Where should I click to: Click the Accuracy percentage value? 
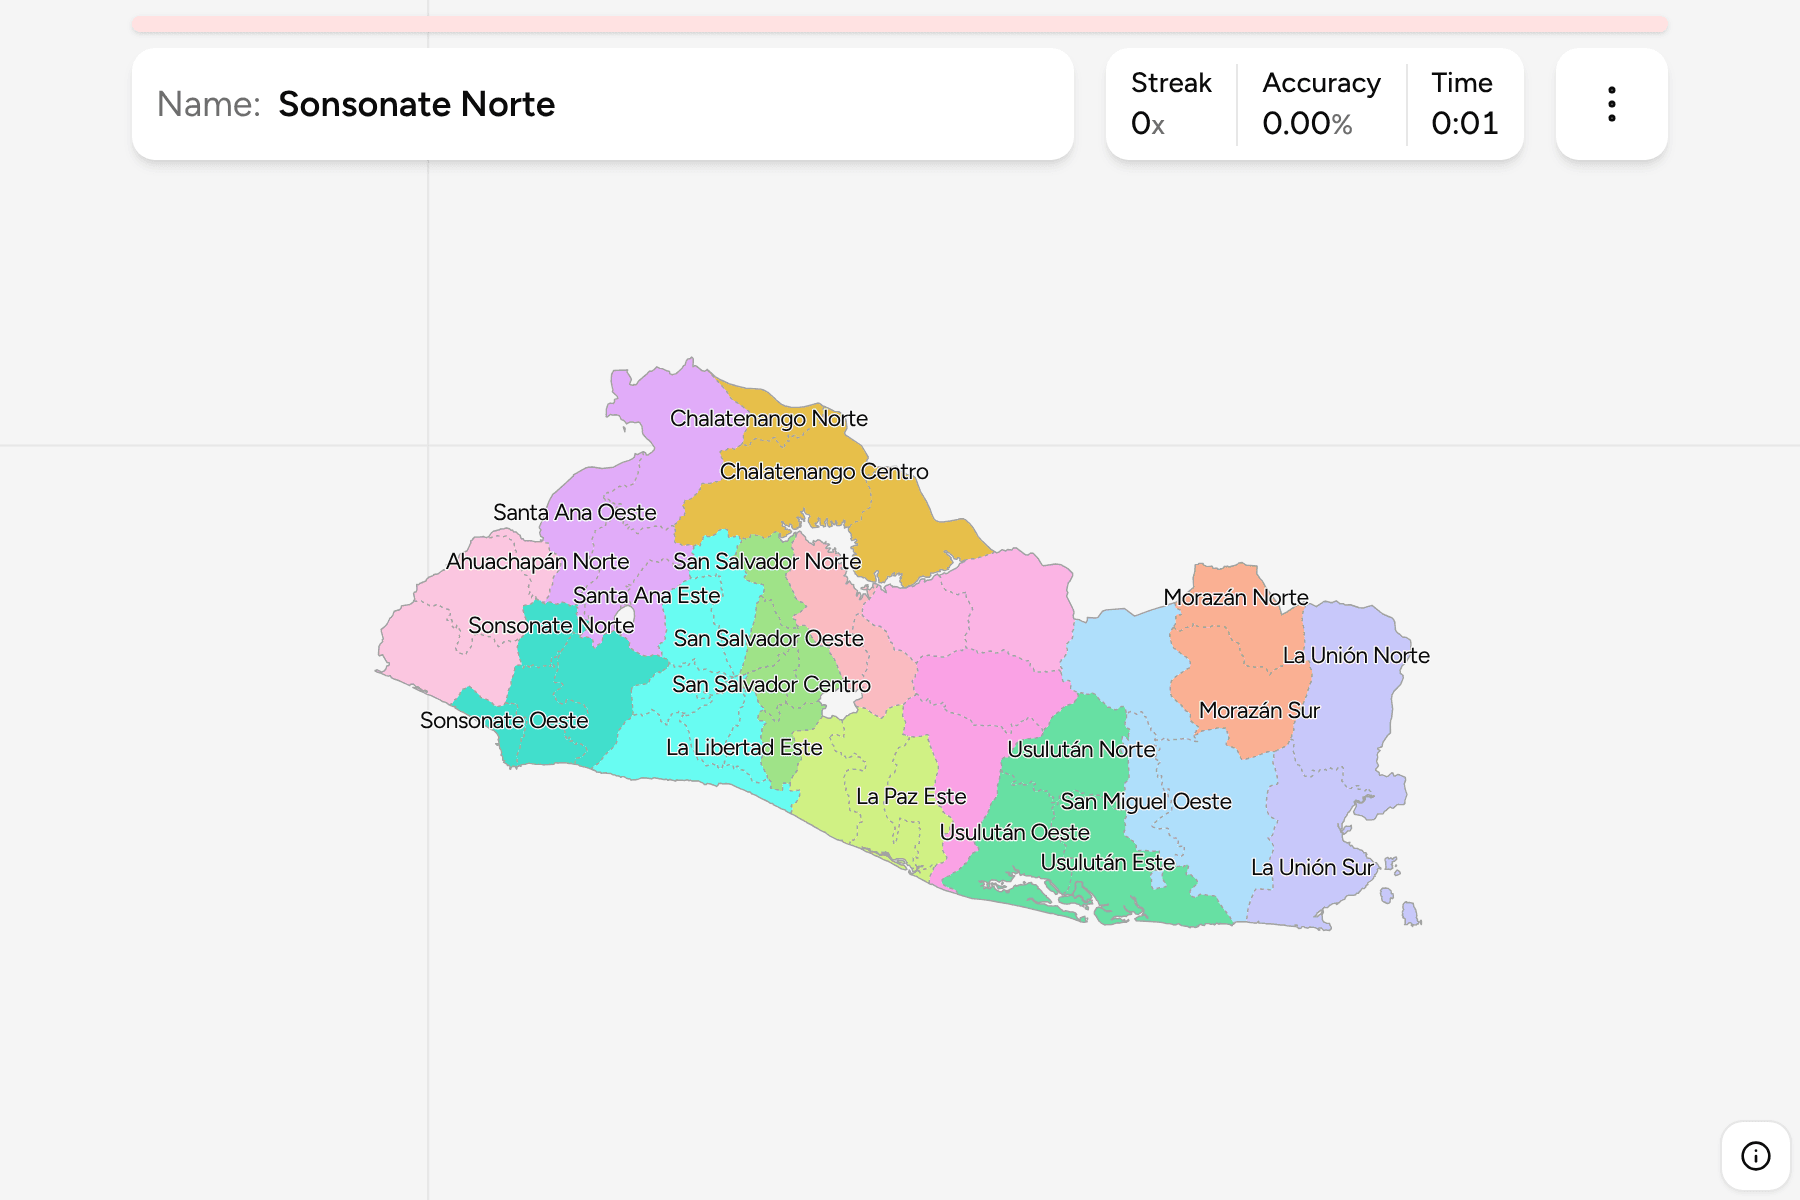1307,123
